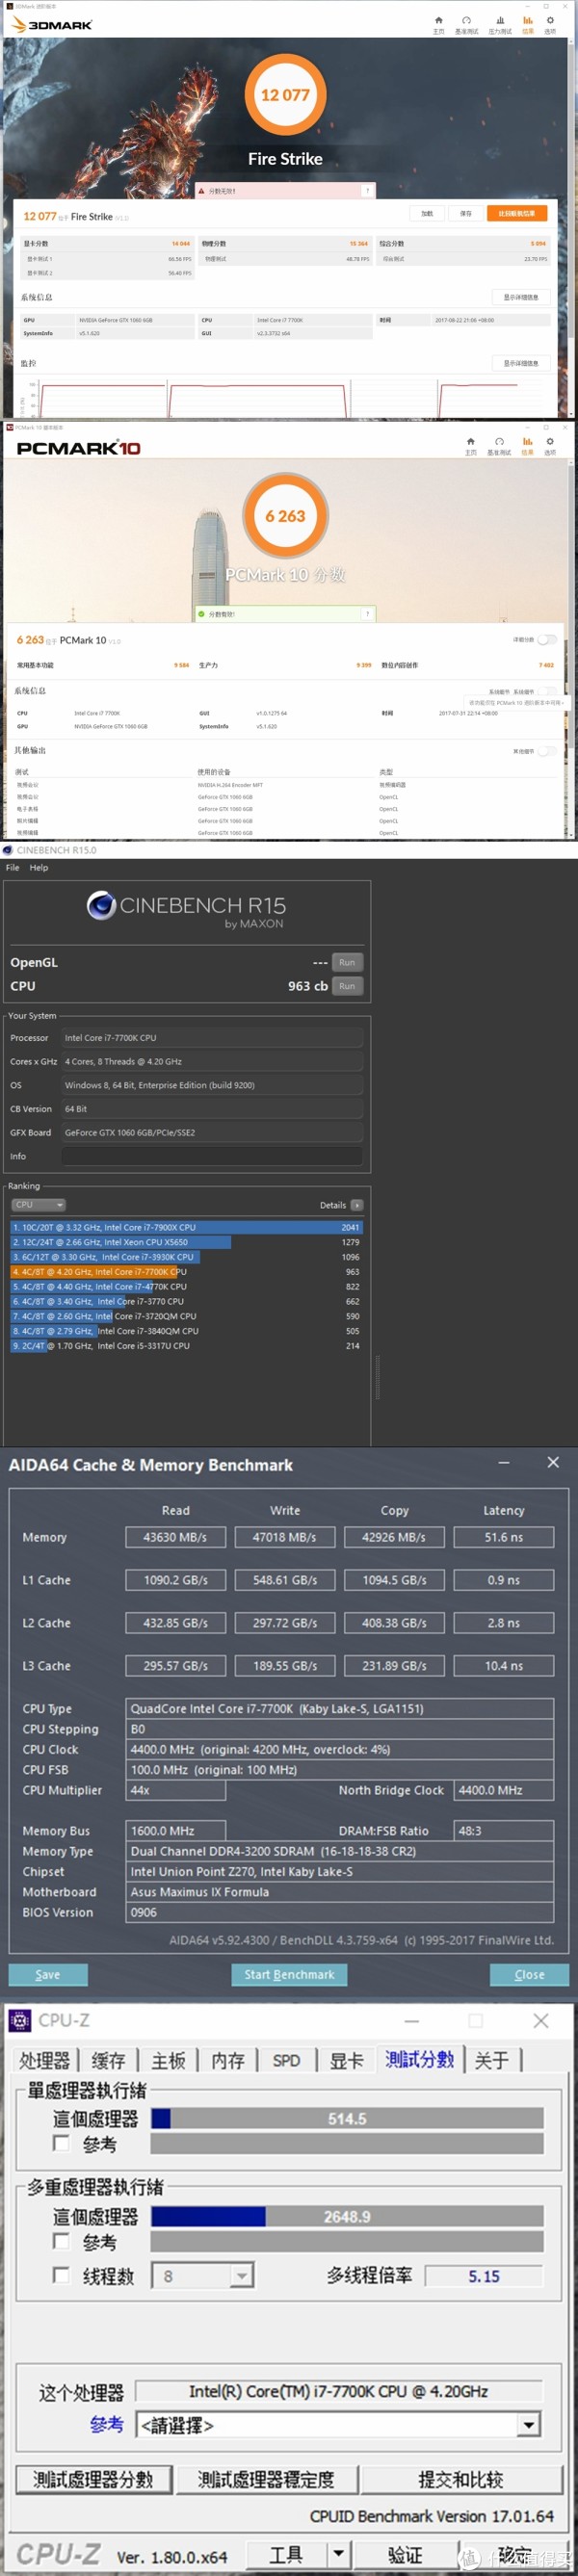The image size is (578, 2576).
Task: Click Cinebench title bar app icon
Action: 8,850
